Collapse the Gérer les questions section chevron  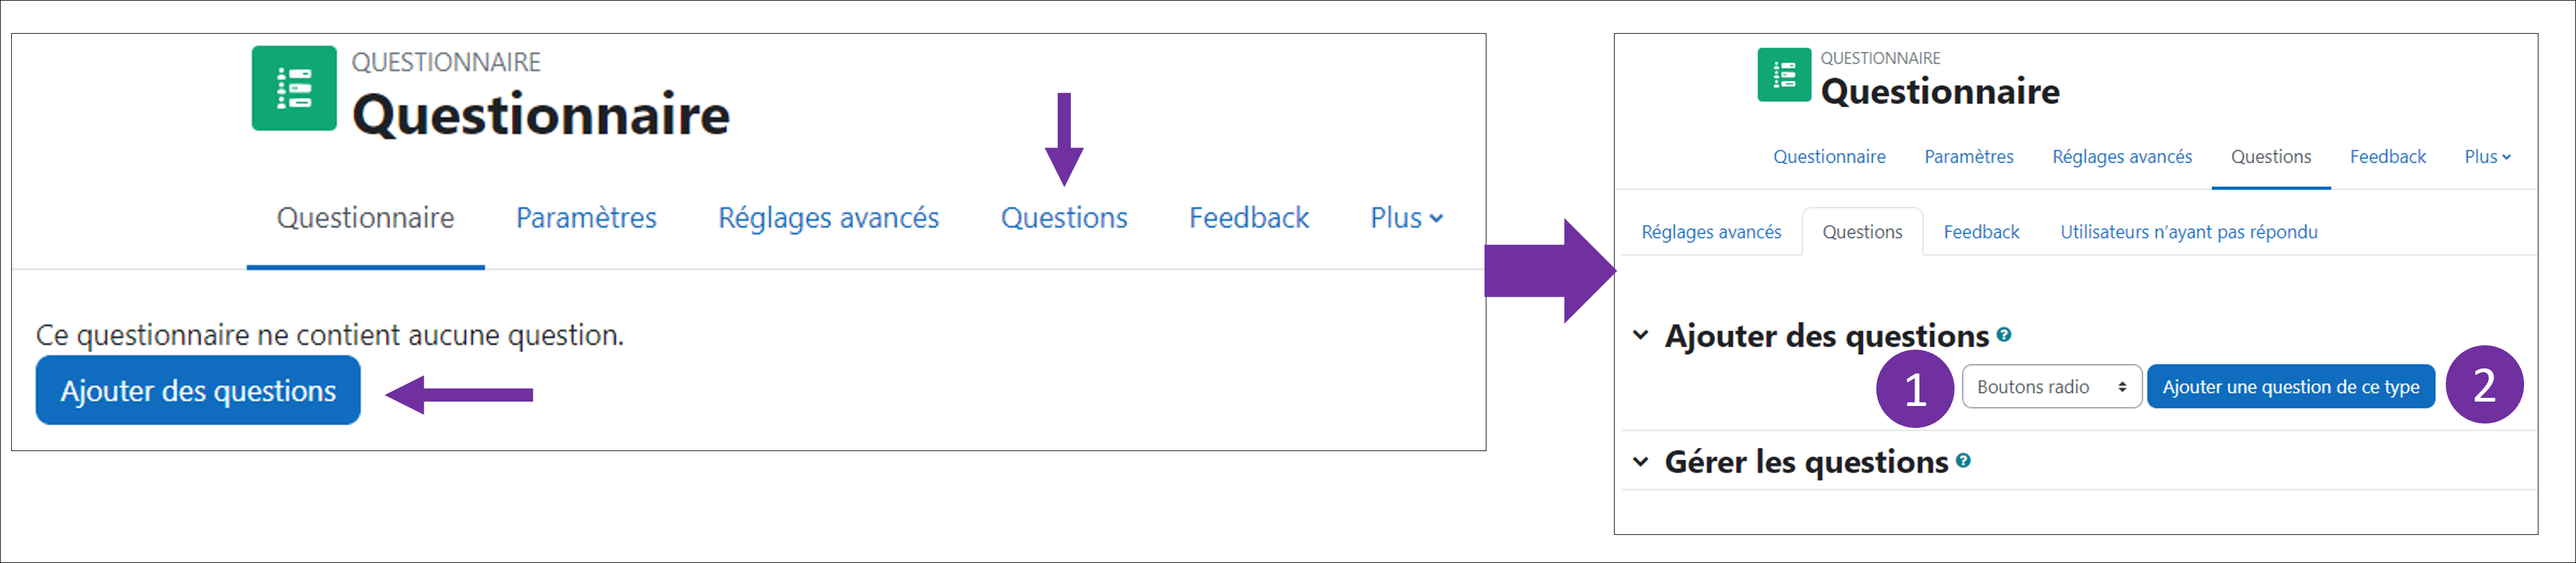tap(1640, 462)
